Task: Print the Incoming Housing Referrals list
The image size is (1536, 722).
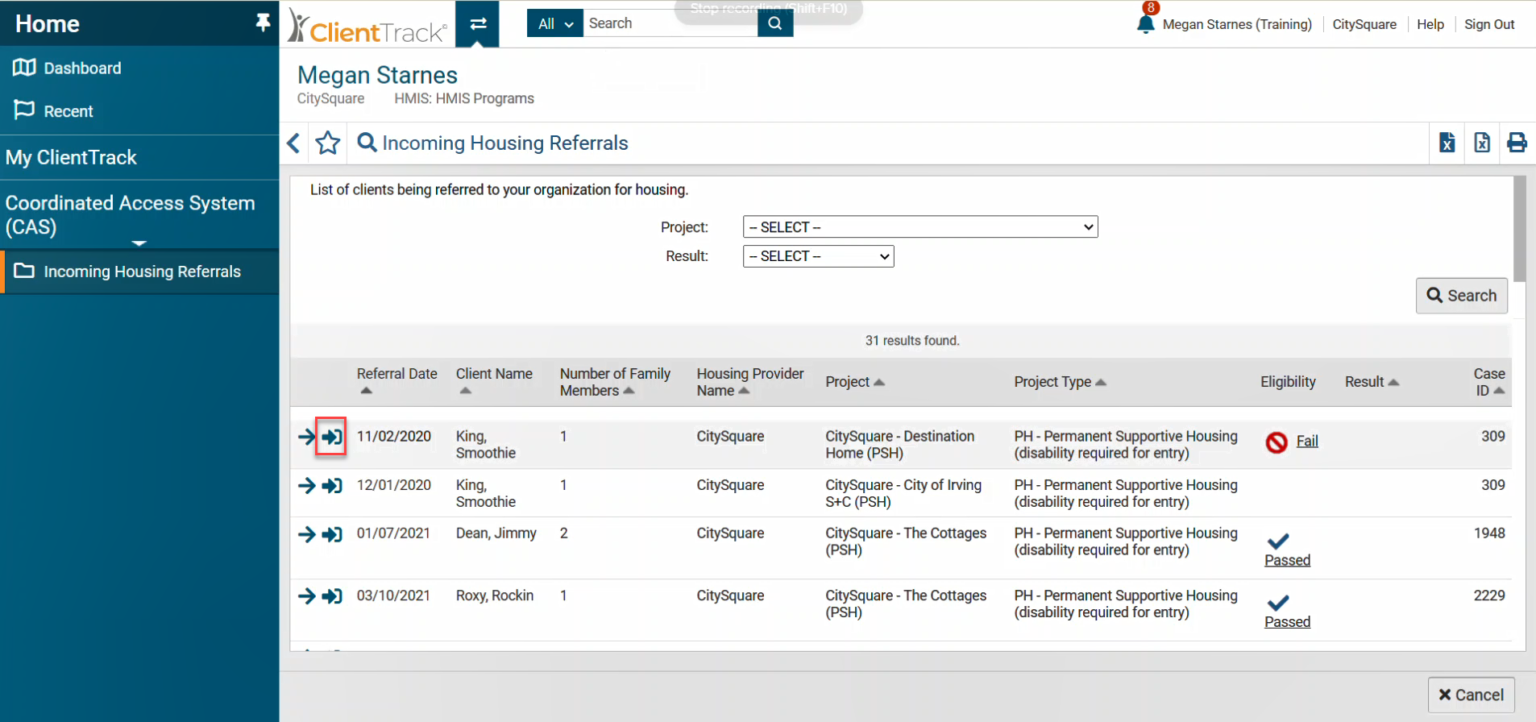Action: (x=1517, y=142)
